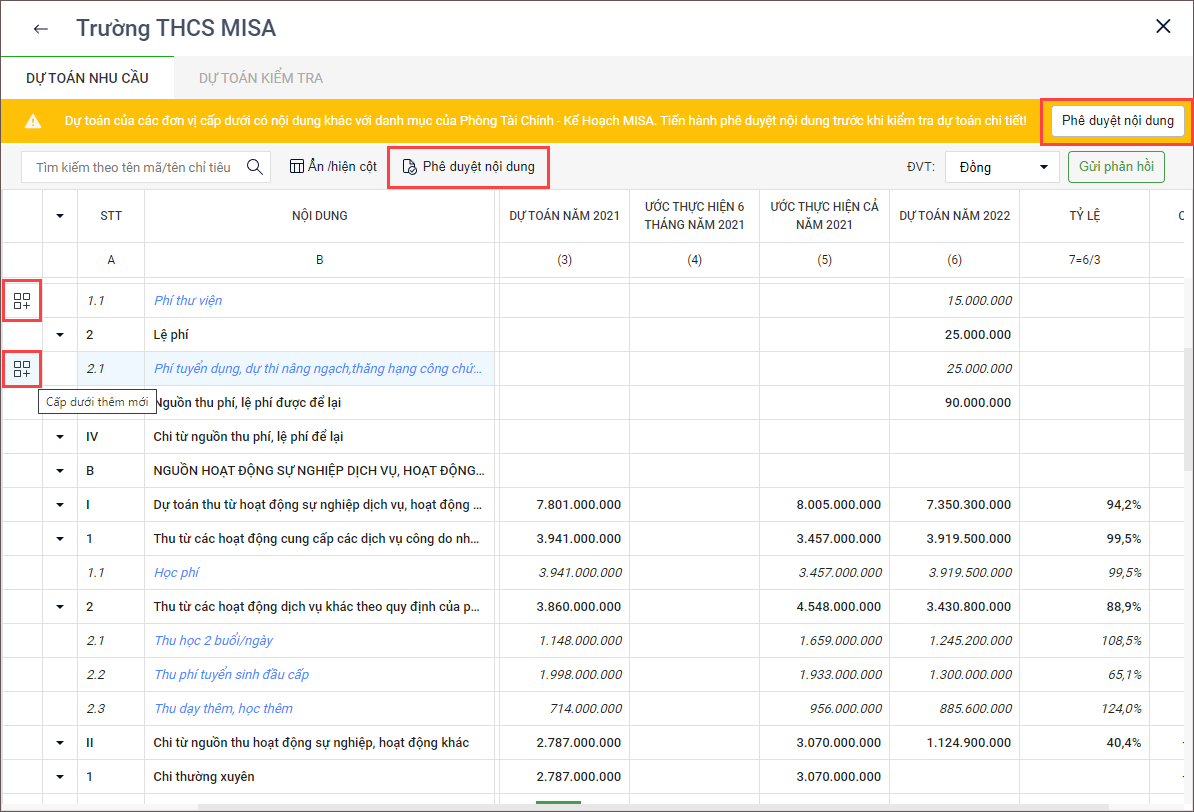This screenshot has width=1194, height=812.
Task: Collapse the Lệ phí row group
Action: pos(60,335)
